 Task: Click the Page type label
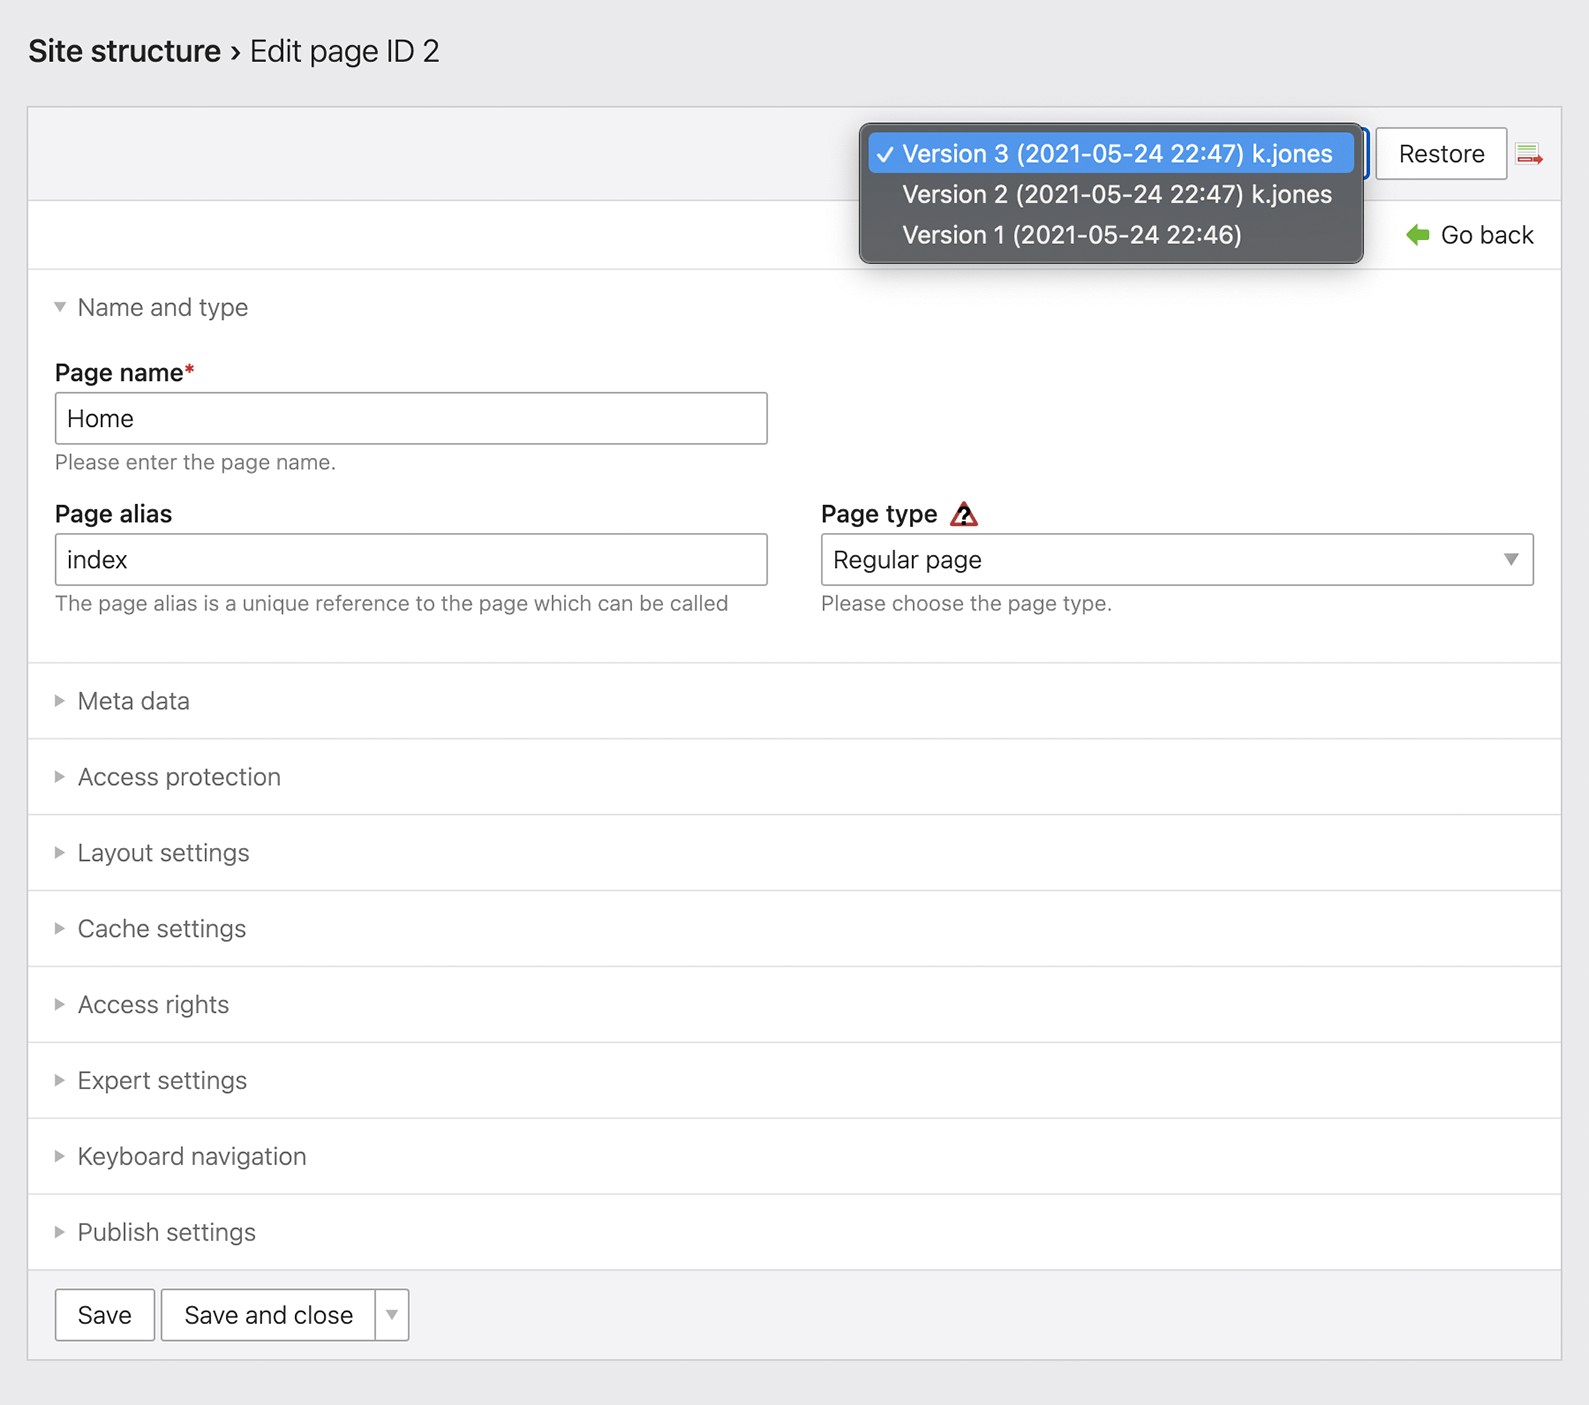pyautogui.click(x=879, y=514)
